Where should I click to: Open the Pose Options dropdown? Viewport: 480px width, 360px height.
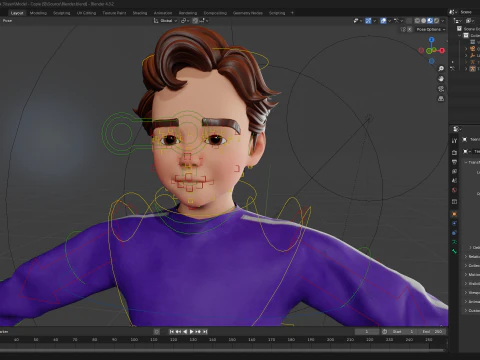tap(431, 29)
